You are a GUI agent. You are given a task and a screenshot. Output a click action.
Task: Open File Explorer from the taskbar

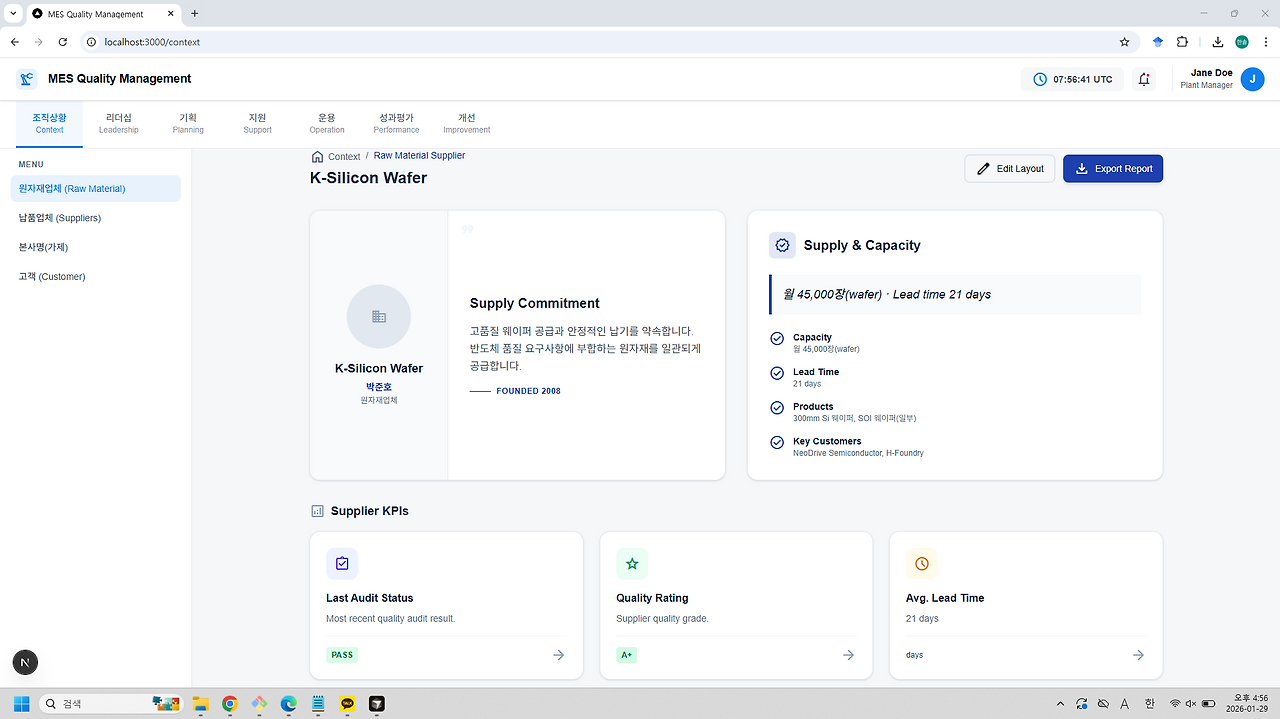(200, 704)
